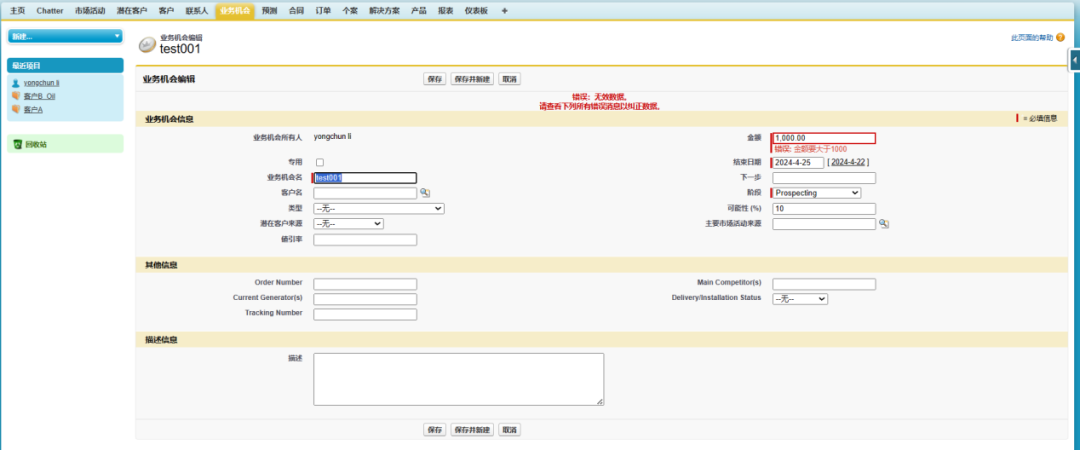Click the user icon beside yongchun li
This screenshot has height=450, width=1080.
coord(16,83)
